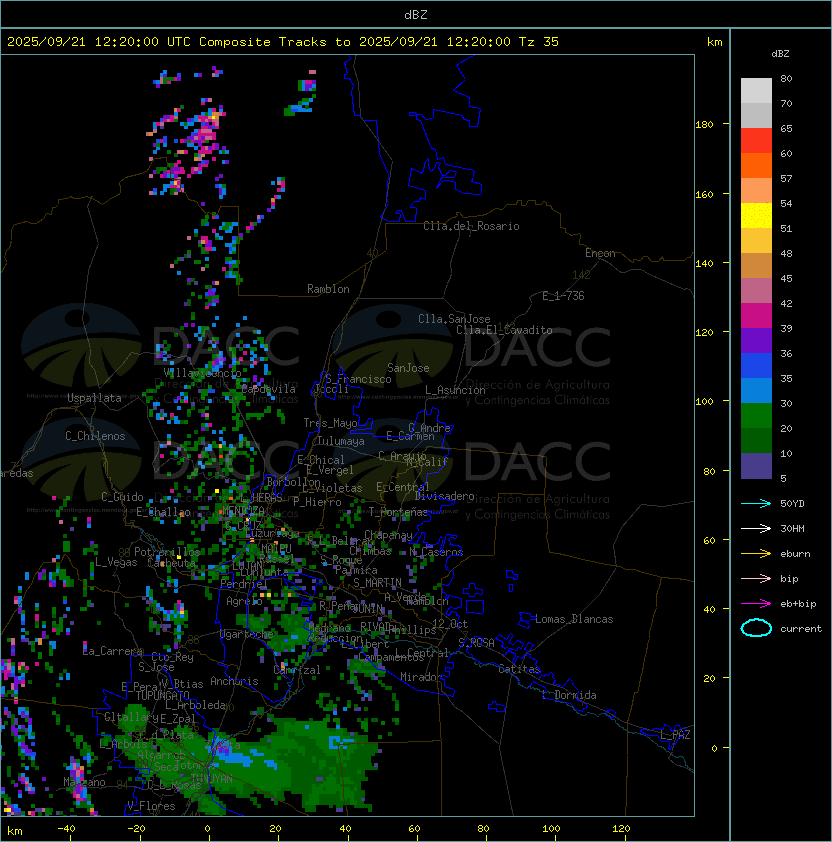The height and width of the screenshot is (842, 832).
Task: Click the Tres_Mayo place label
Action: tap(330, 423)
